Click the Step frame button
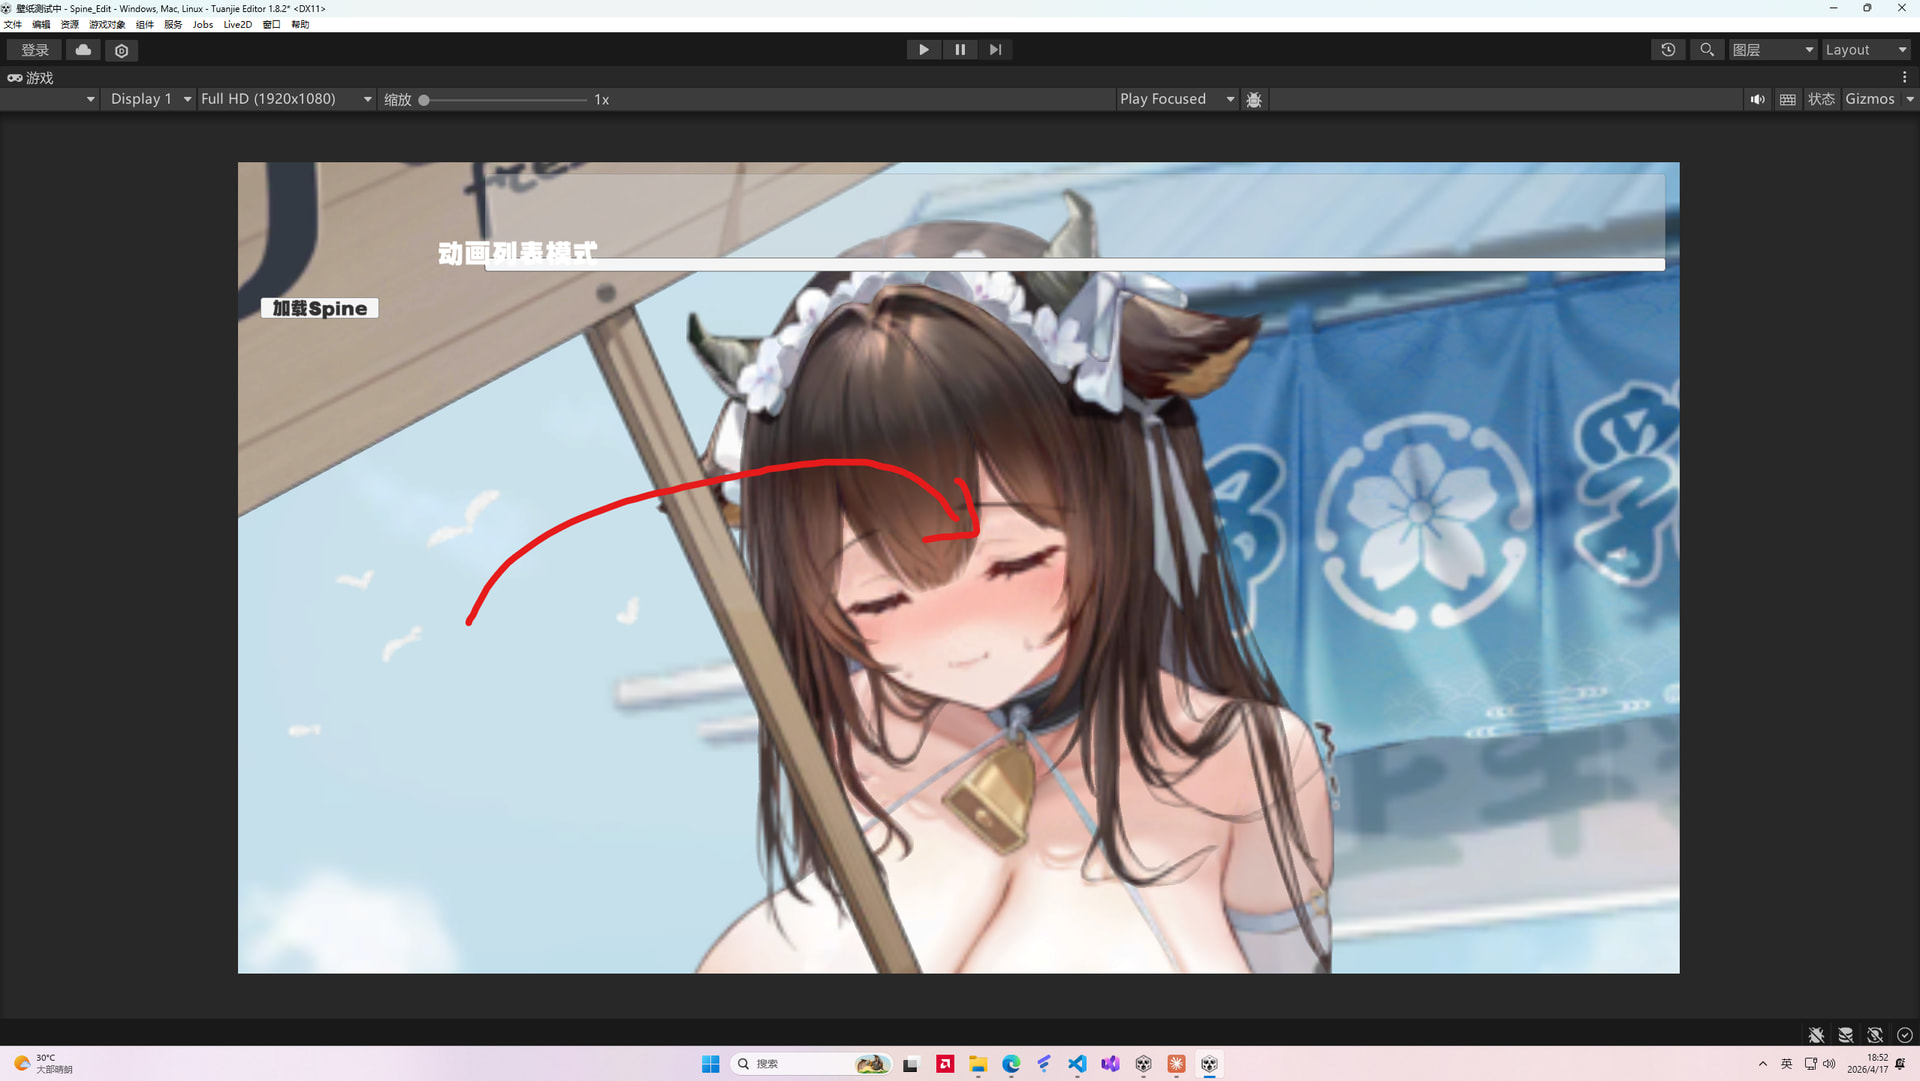This screenshot has width=1920, height=1081. (995, 50)
